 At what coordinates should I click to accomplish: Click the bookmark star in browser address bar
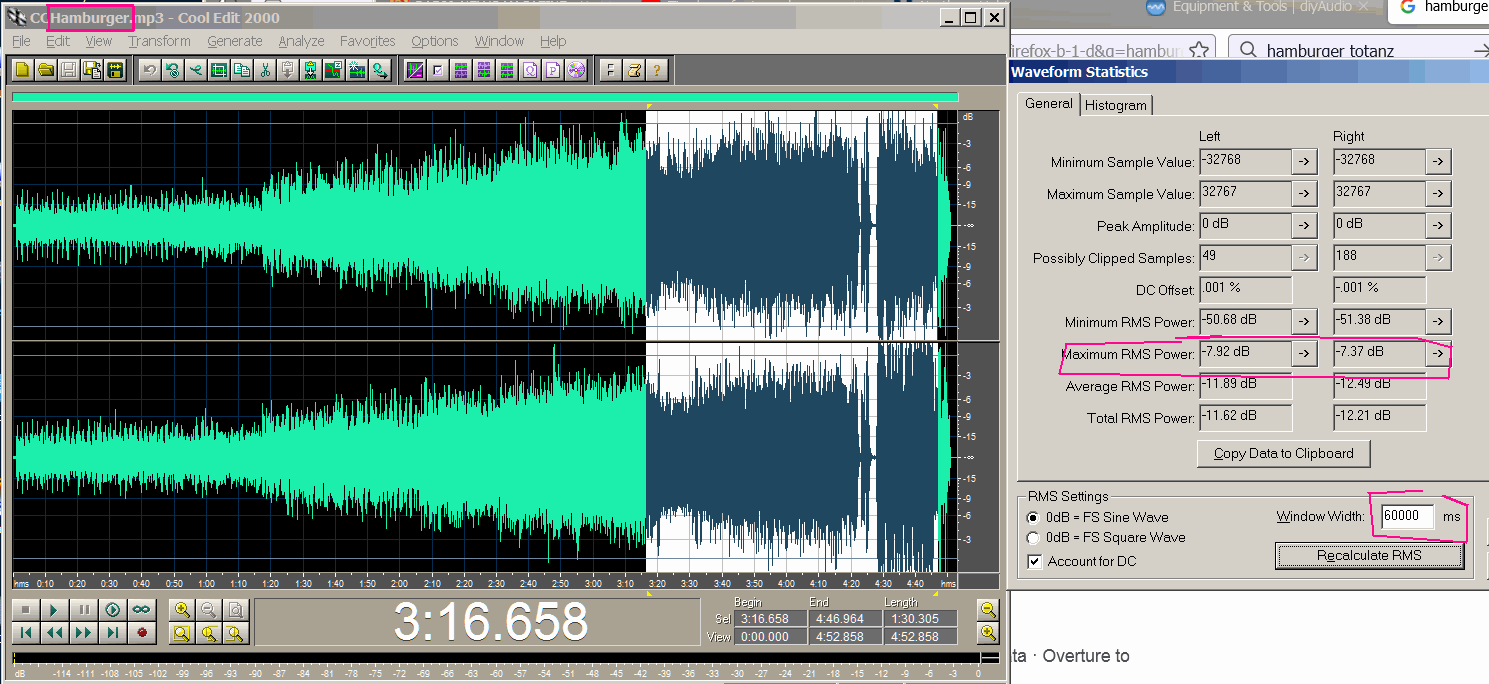pyautogui.click(x=1199, y=50)
